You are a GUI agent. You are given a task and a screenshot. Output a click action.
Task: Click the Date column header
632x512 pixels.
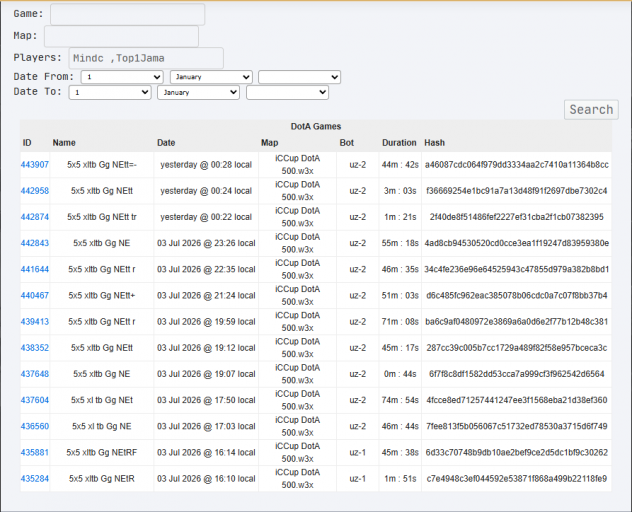tap(166, 143)
